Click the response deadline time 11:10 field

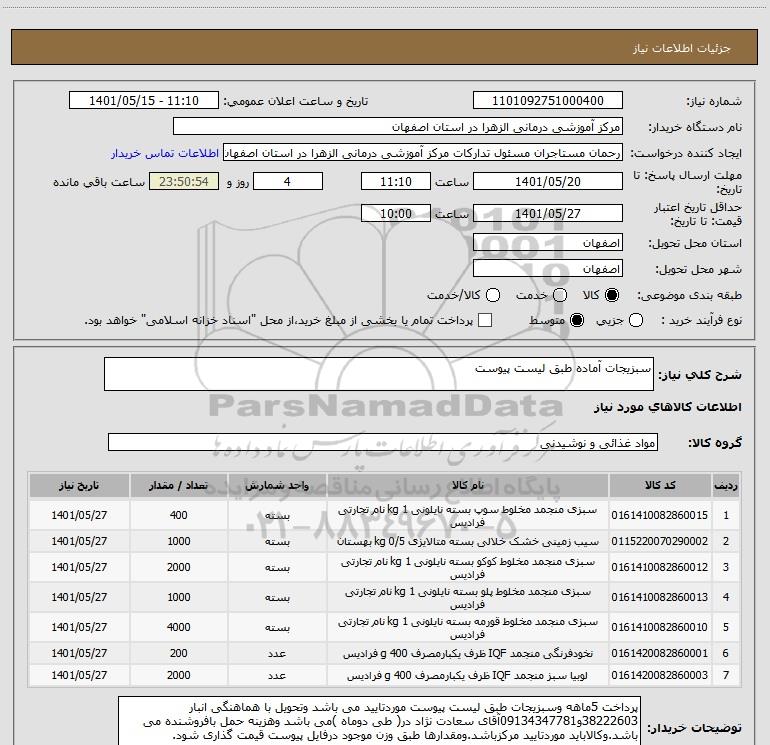[396, 181]
